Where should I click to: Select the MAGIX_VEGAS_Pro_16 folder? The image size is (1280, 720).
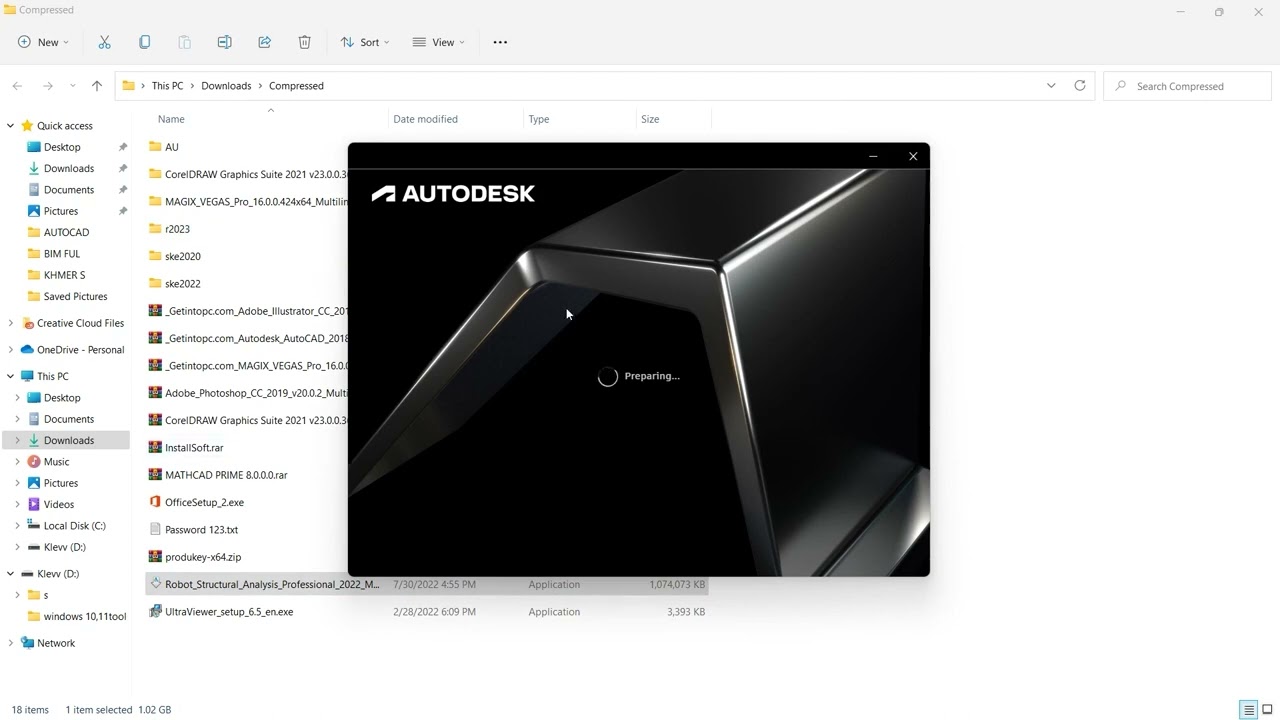256,201
